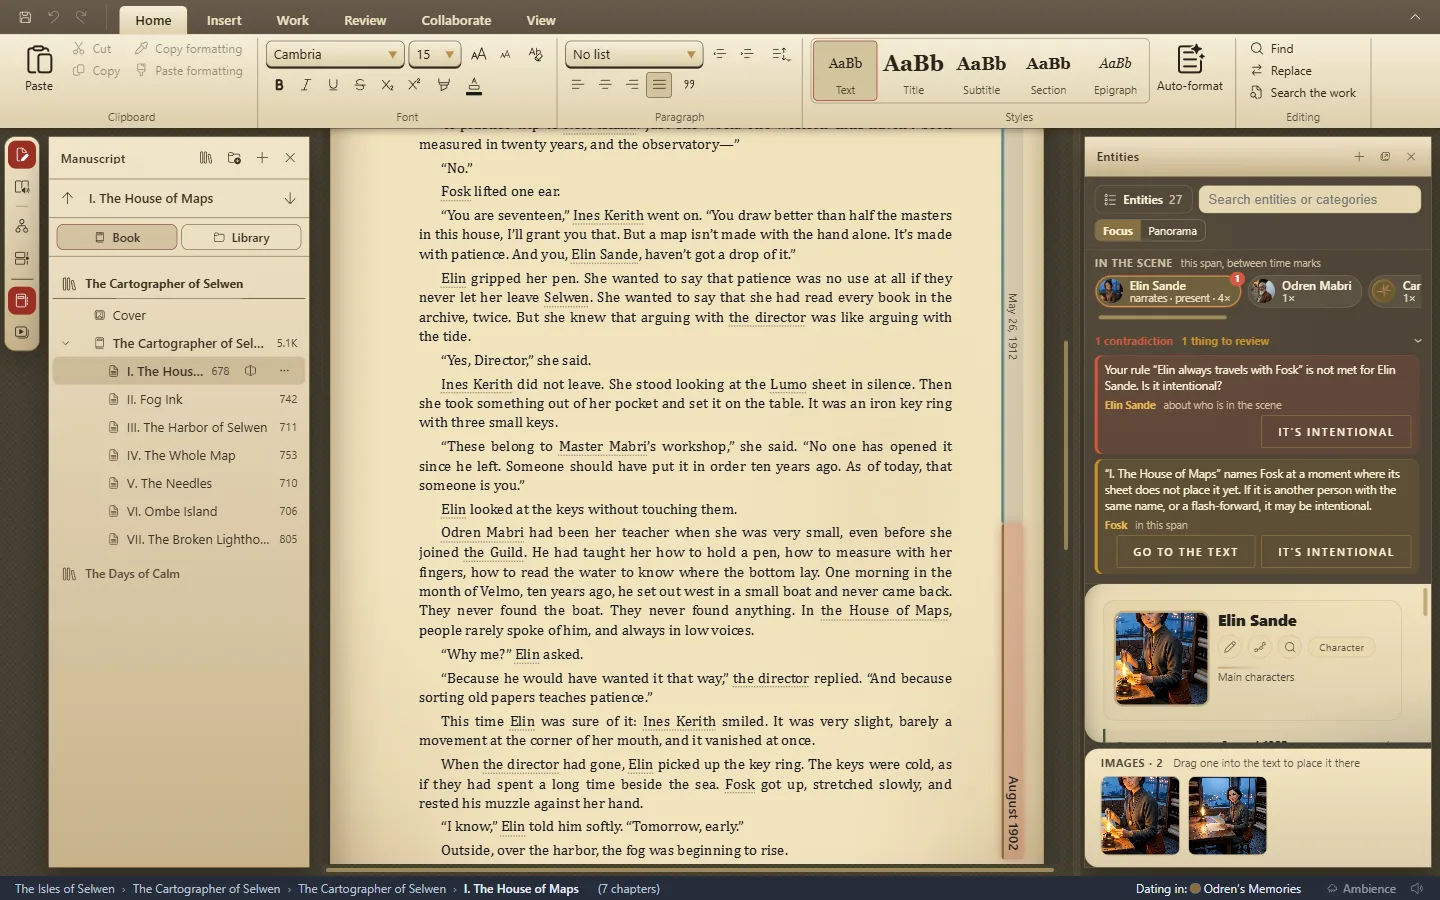The width and height of the screenshot is (1440, 900).
Task: Click Search the work in Editing
Action: 1303,93
